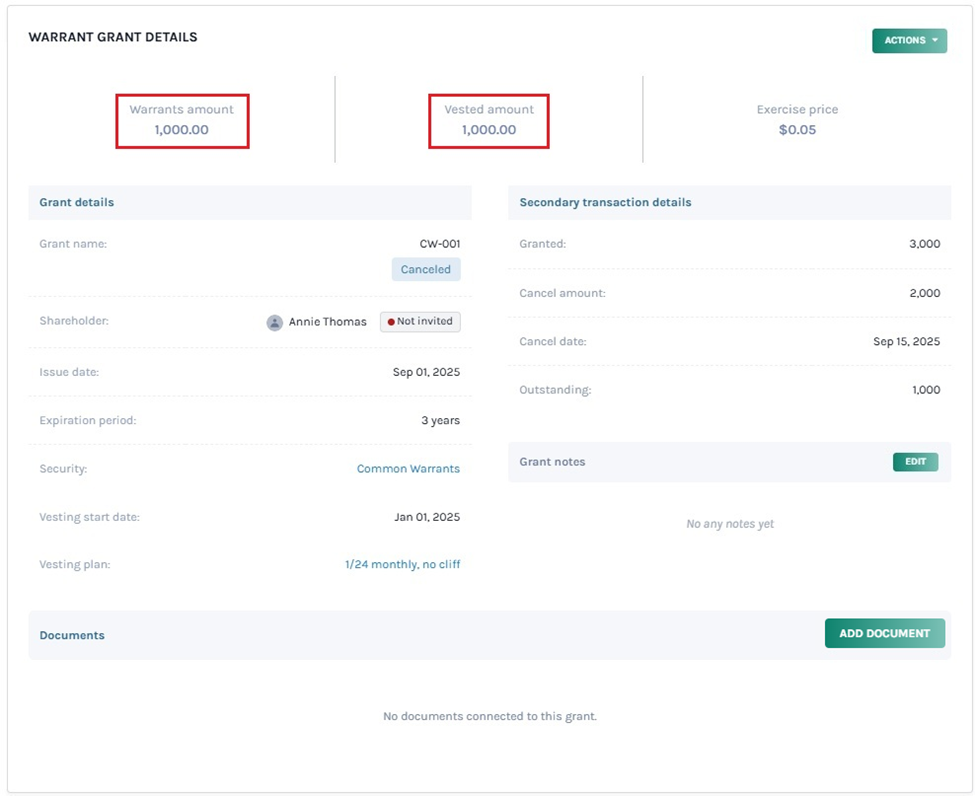Click the Warrants amount value 1,000.00
The height and width of the screenshot is (796, 975).
[181, 130]
